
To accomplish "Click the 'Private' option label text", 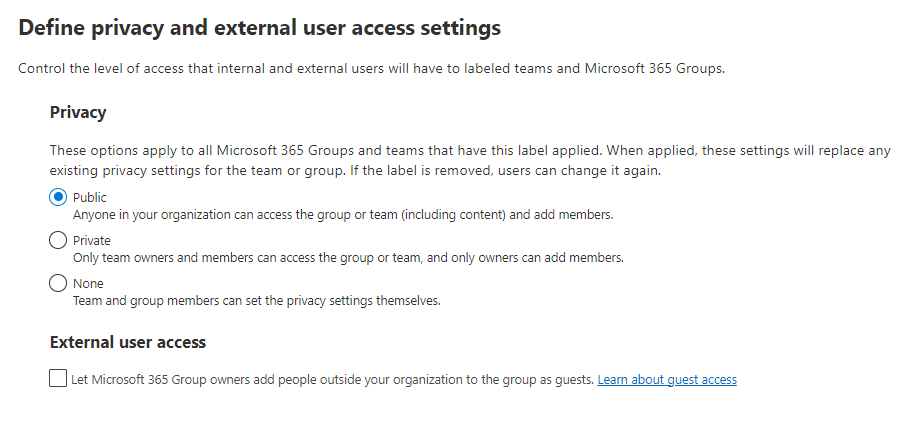I will click(x=92, y=241).
